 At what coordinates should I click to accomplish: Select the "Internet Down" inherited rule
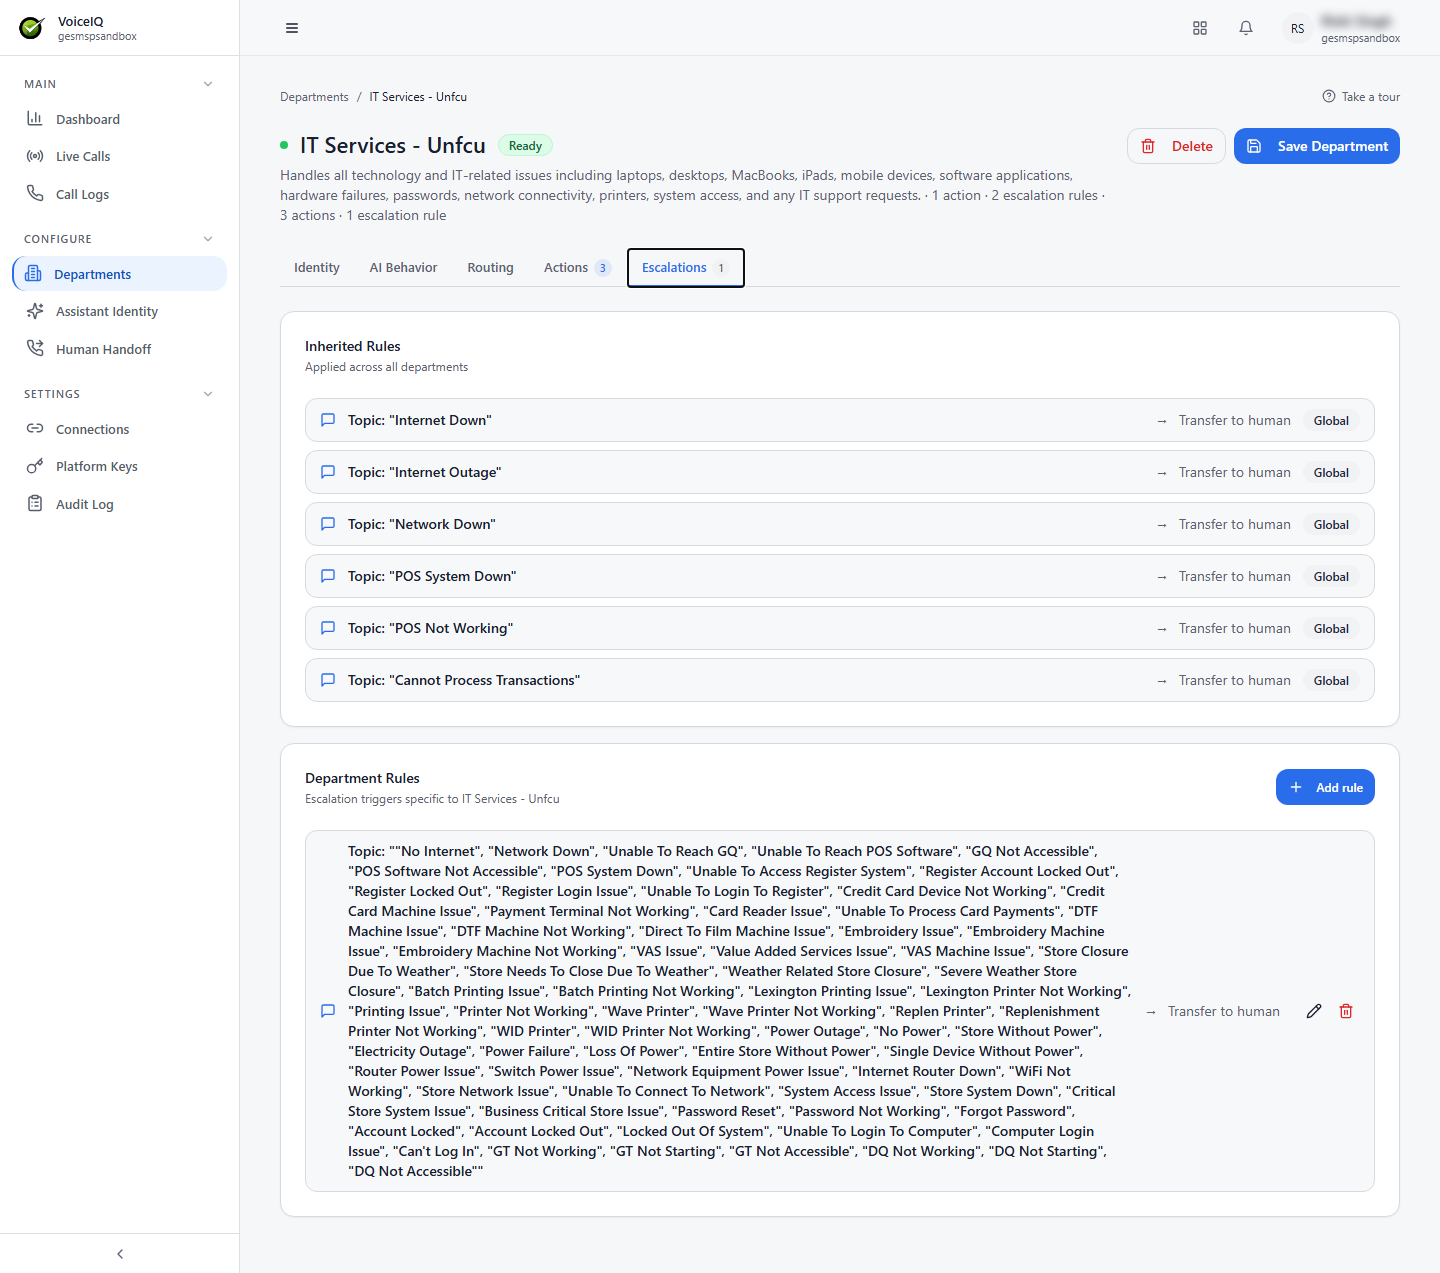840,420
